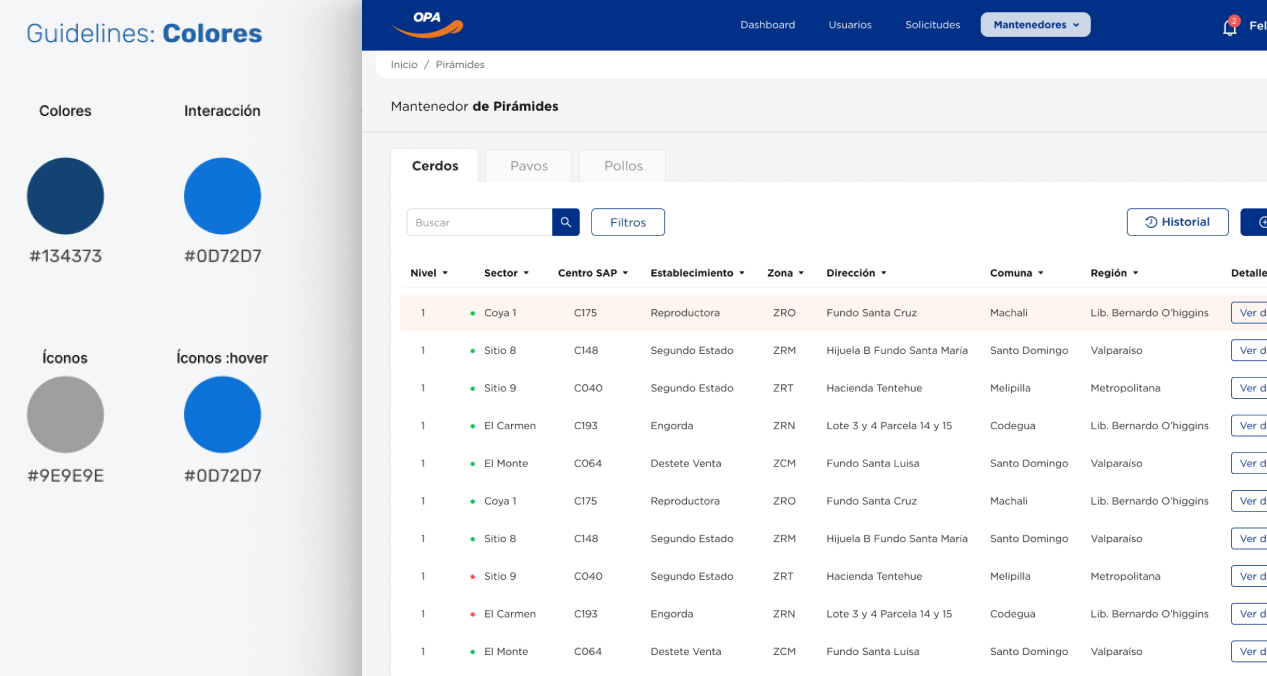Click the OPA logo in header

427,24
